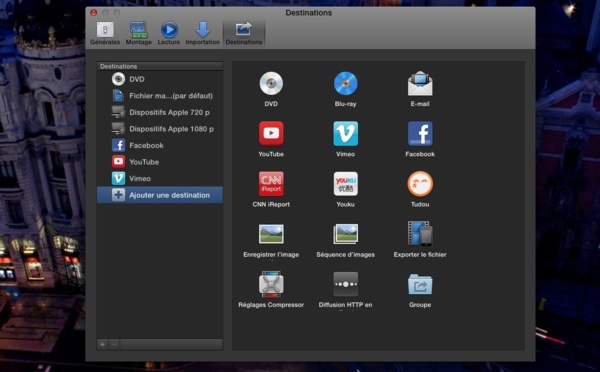Image resolution: width=600 pixels, height=372 pixels.
Task: Switch to Montage preferences
Action: pyautogui.click(x=139, y=34)
